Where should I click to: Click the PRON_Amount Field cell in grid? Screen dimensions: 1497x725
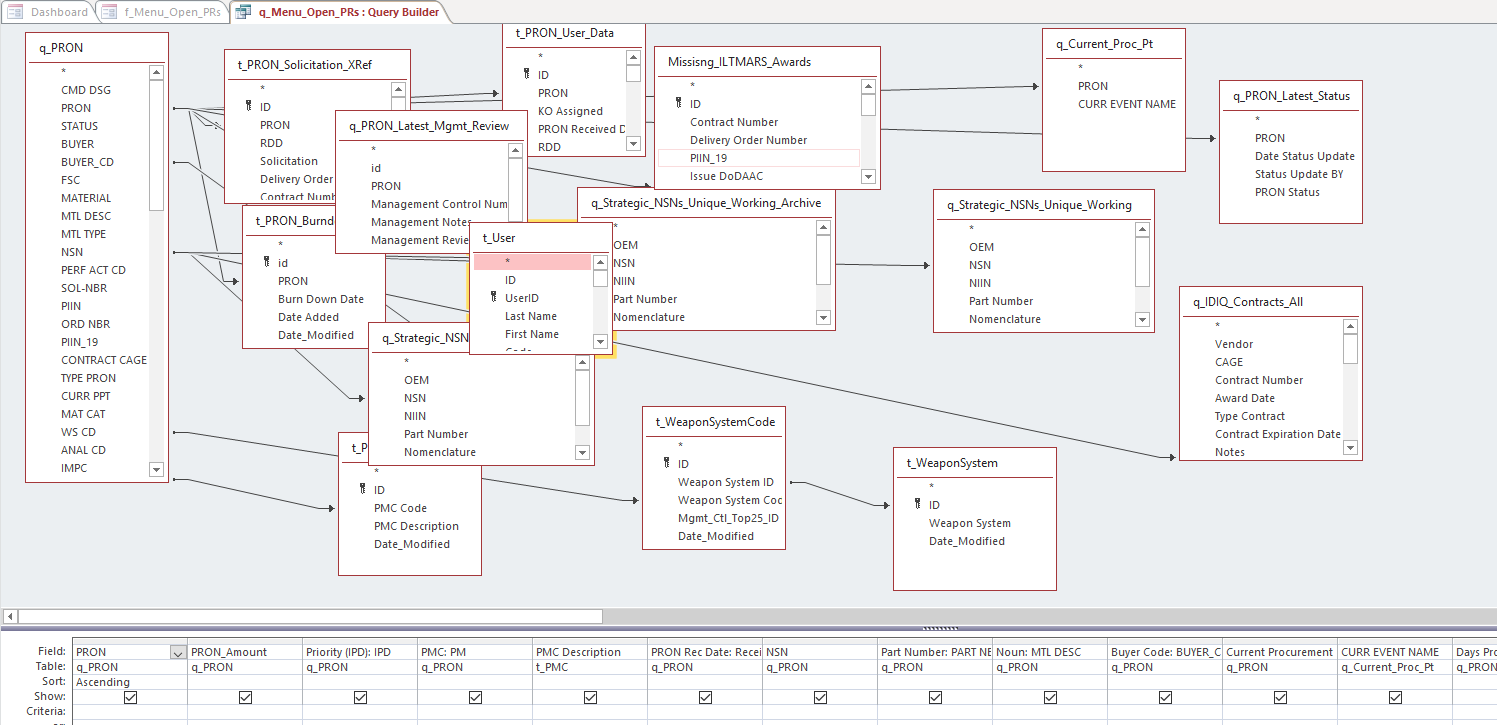245,652
